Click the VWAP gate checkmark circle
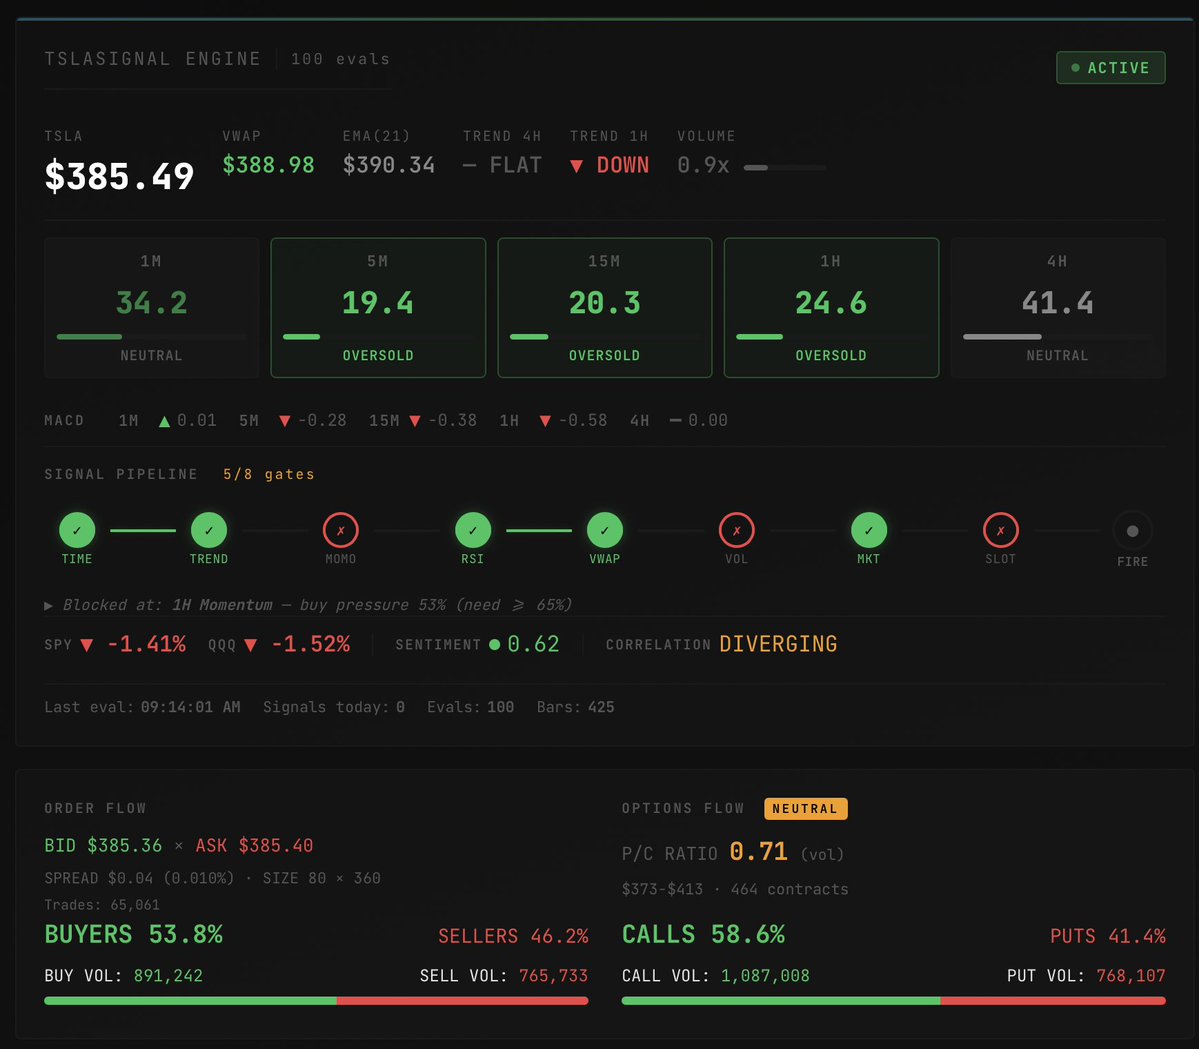Image resolution: width=1199 pixels, height=1049 pixels. coord(605,530)
